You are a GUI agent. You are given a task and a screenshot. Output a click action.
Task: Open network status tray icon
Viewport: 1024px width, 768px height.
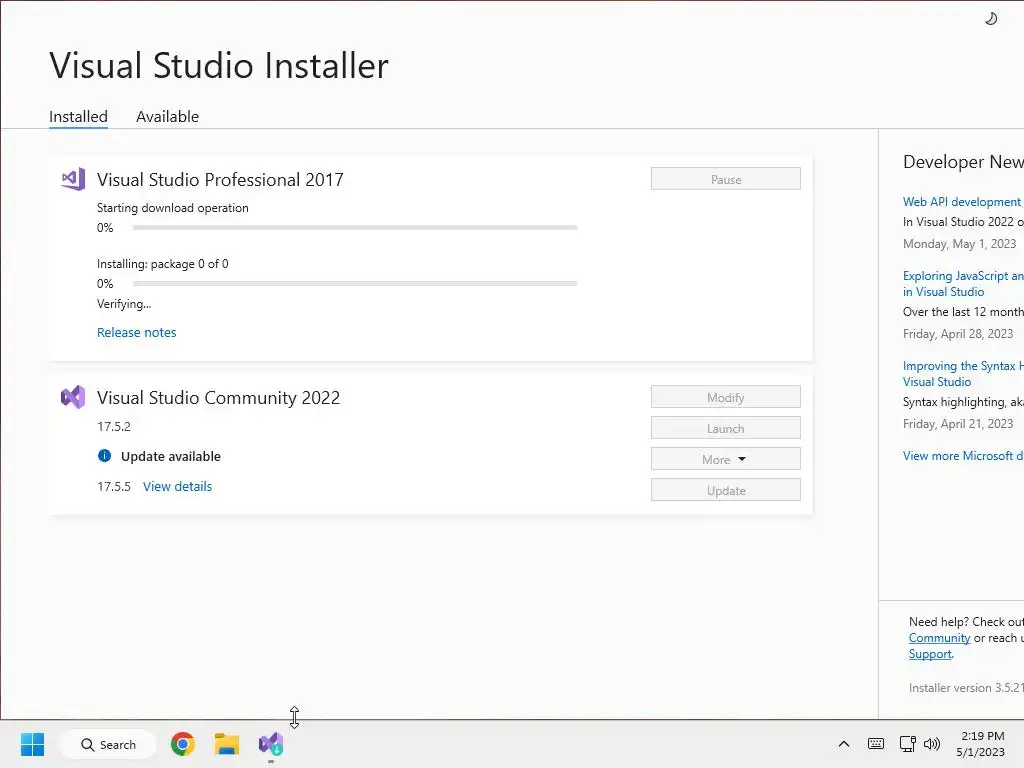(x=907, y=744)
